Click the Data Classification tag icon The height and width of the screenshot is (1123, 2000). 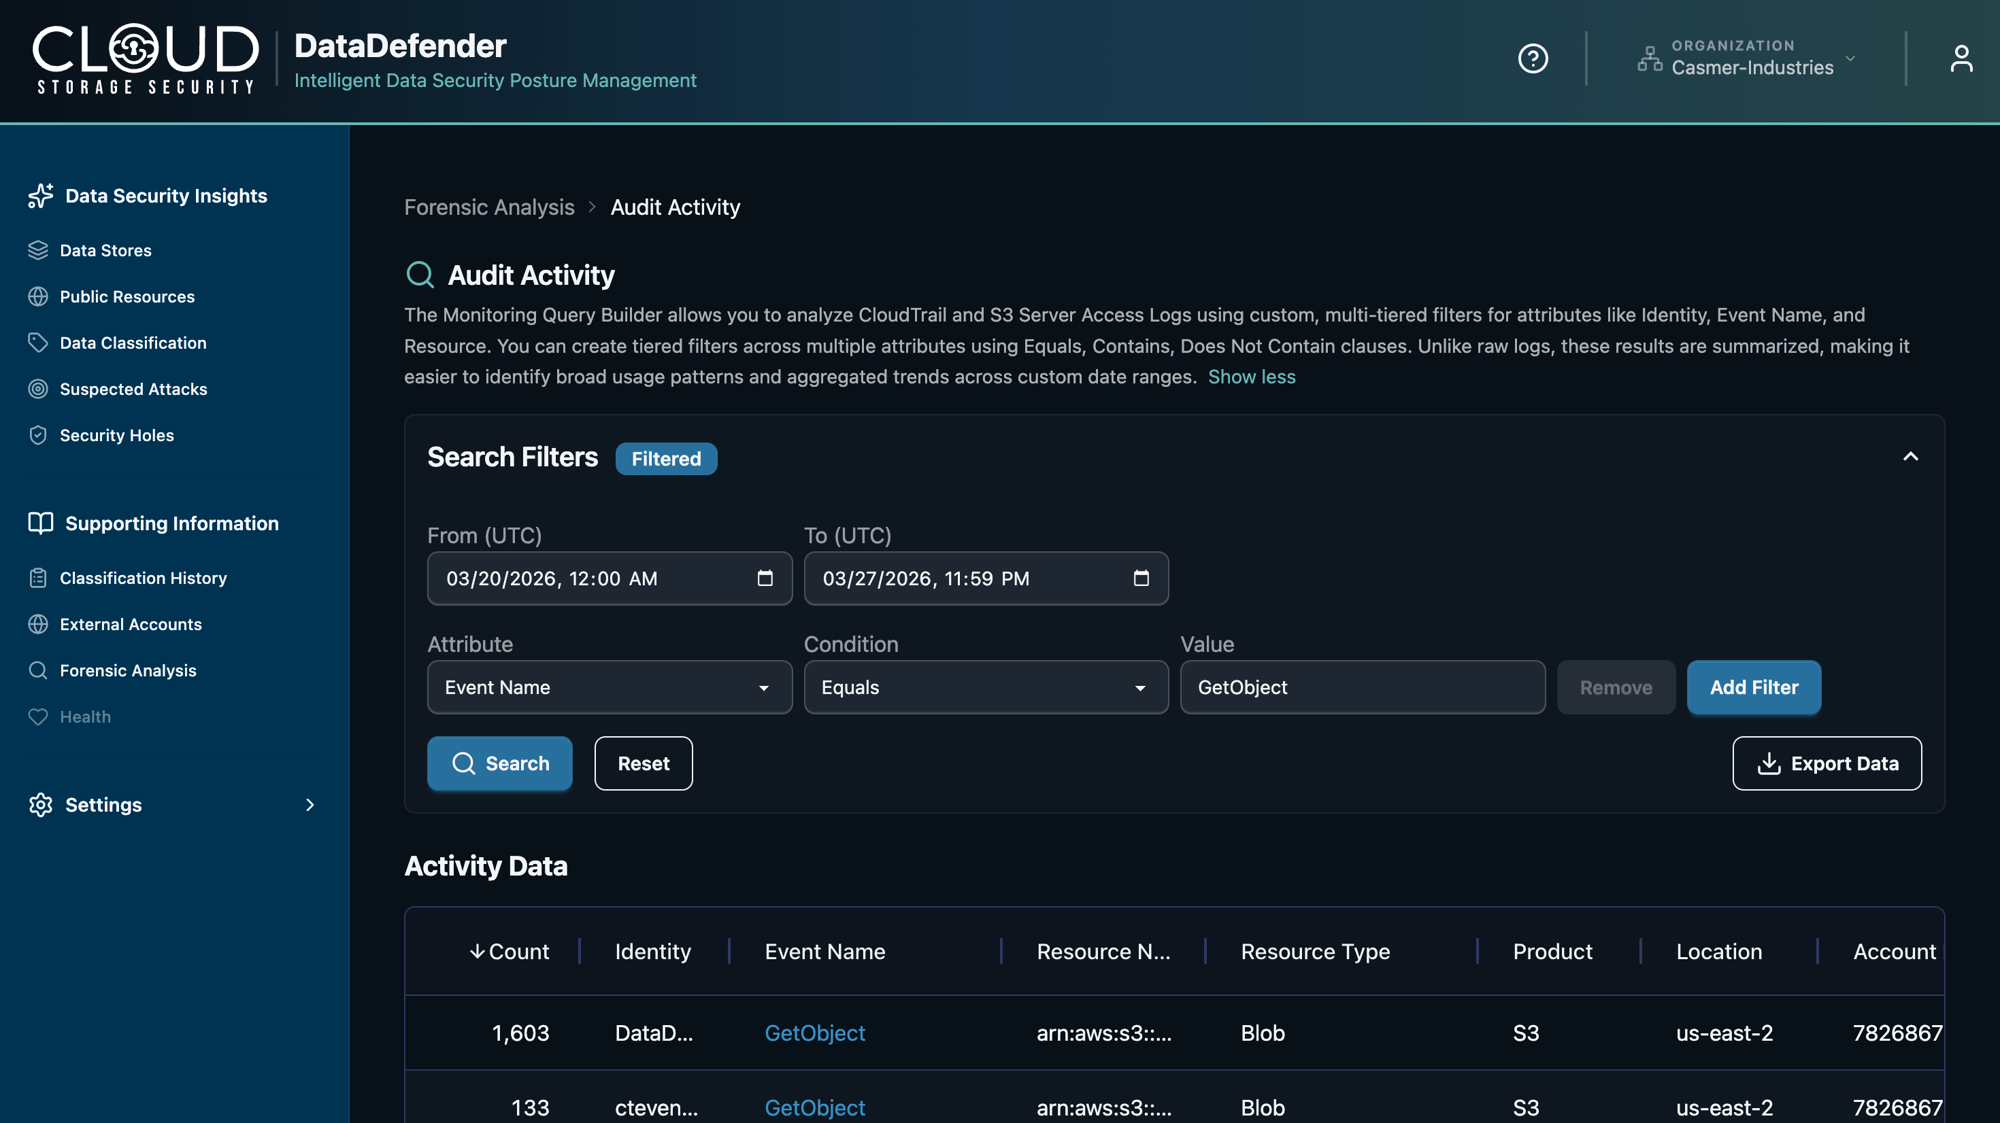38,343
